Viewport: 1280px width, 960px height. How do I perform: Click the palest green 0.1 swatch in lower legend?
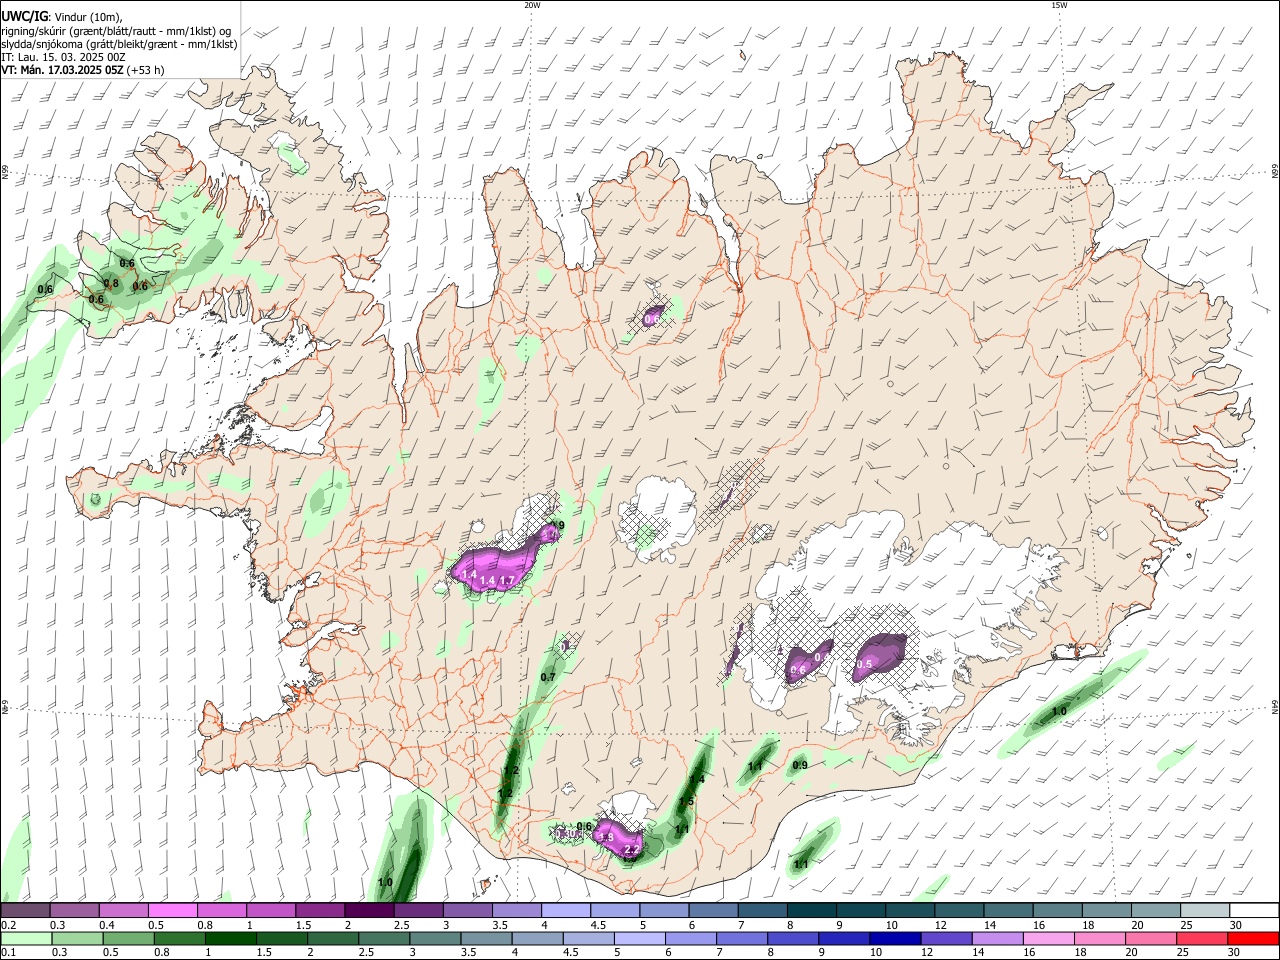26,938
